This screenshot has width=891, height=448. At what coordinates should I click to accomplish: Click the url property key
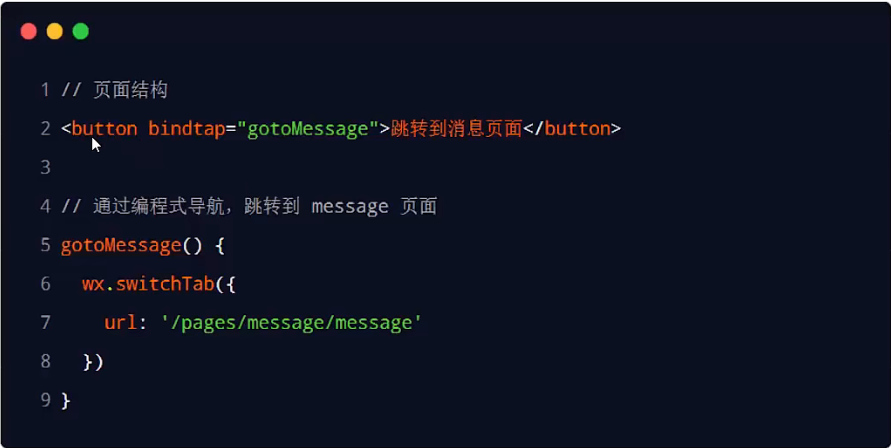(120, 322)
